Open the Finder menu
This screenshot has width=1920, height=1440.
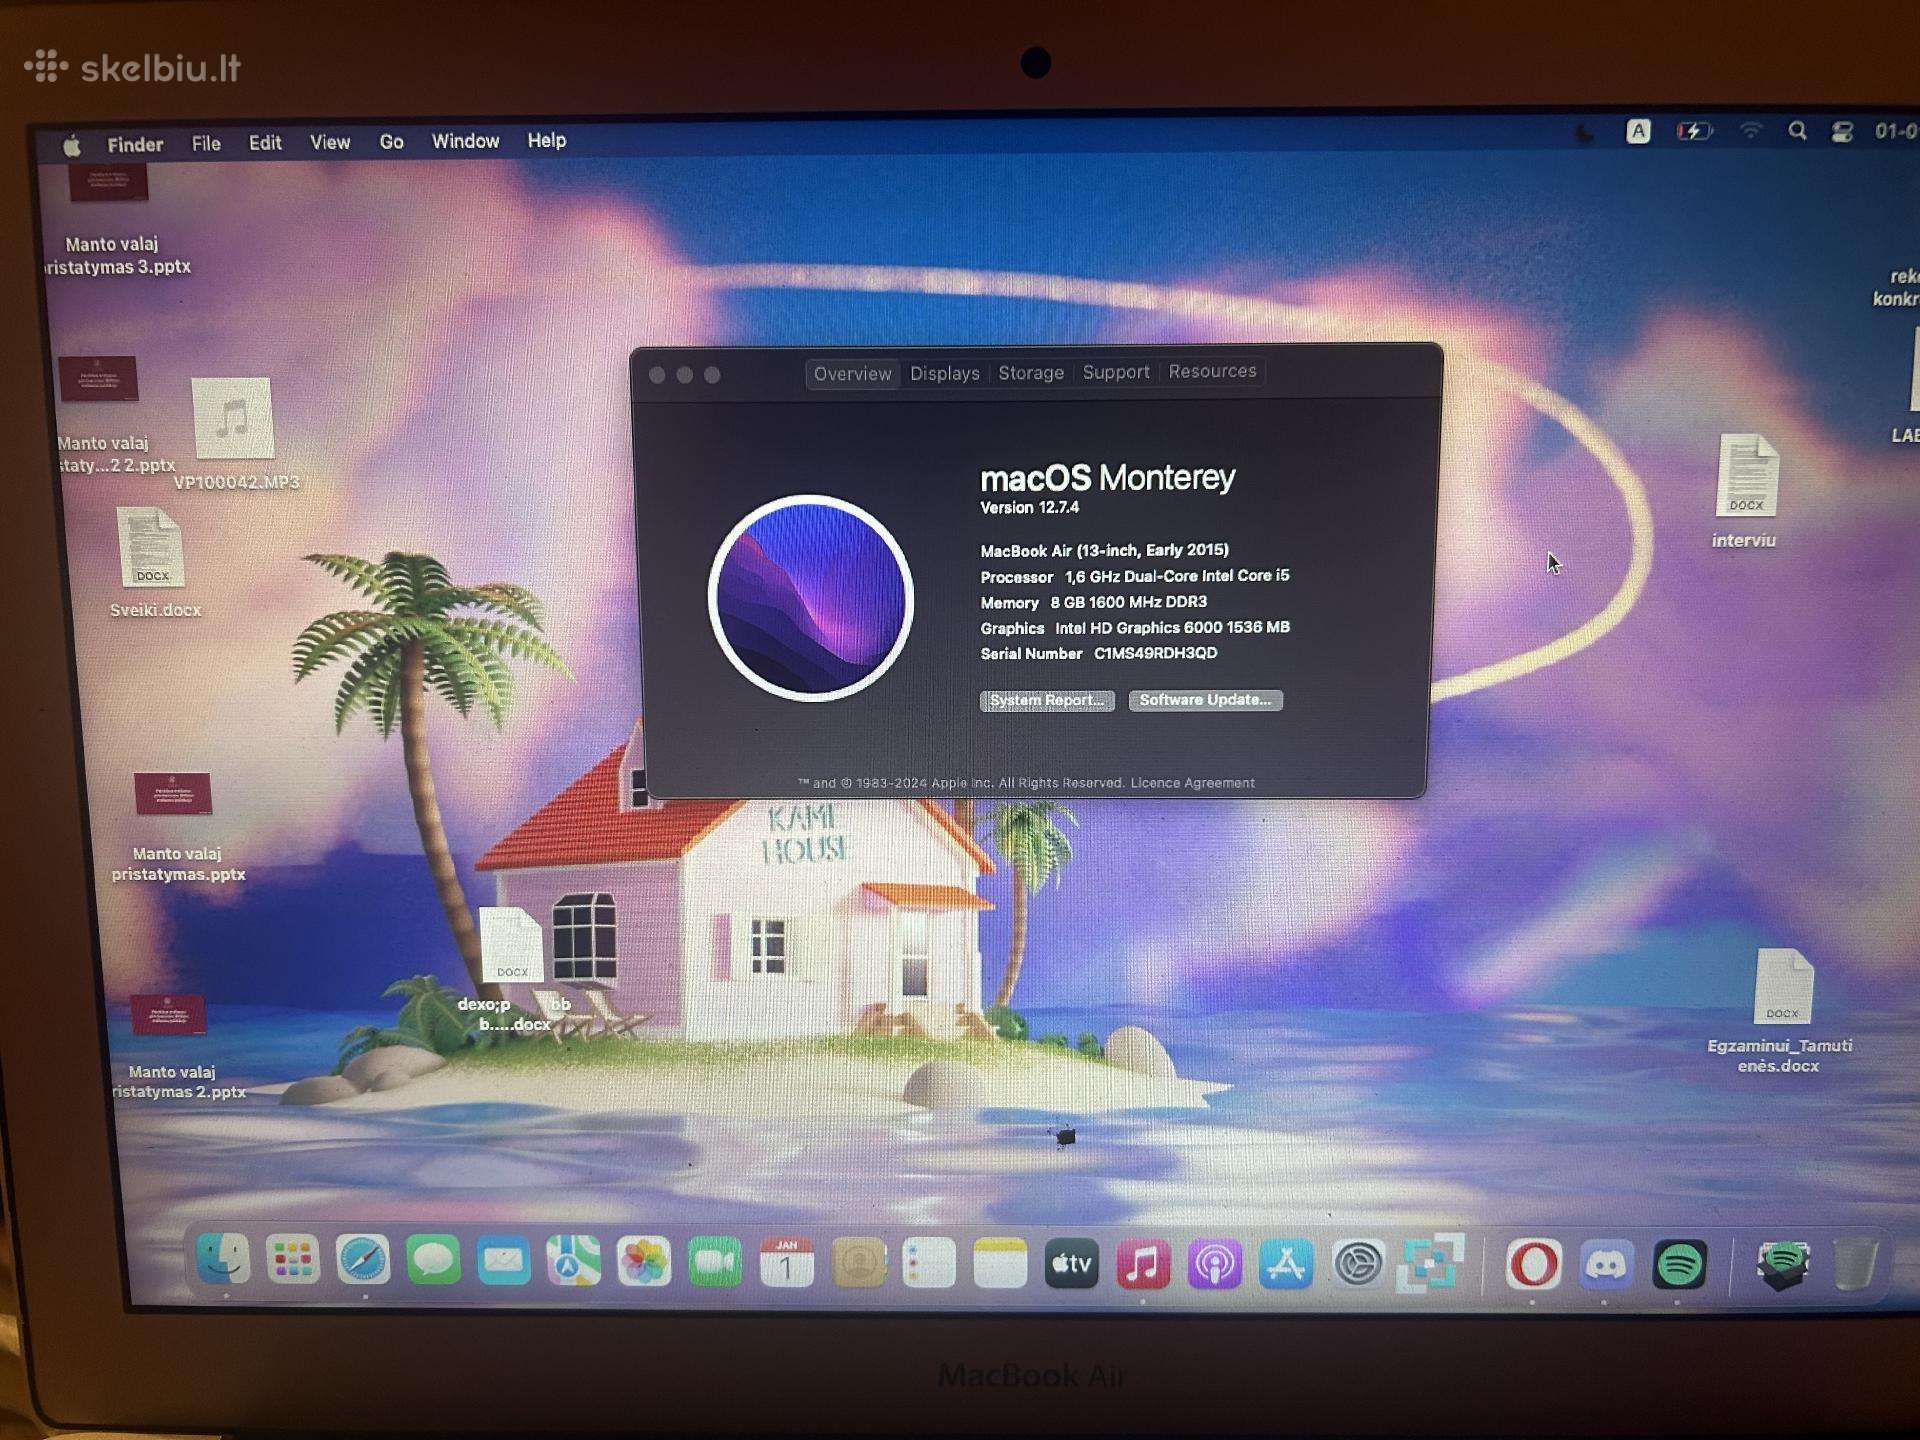[x=135, y=145]
